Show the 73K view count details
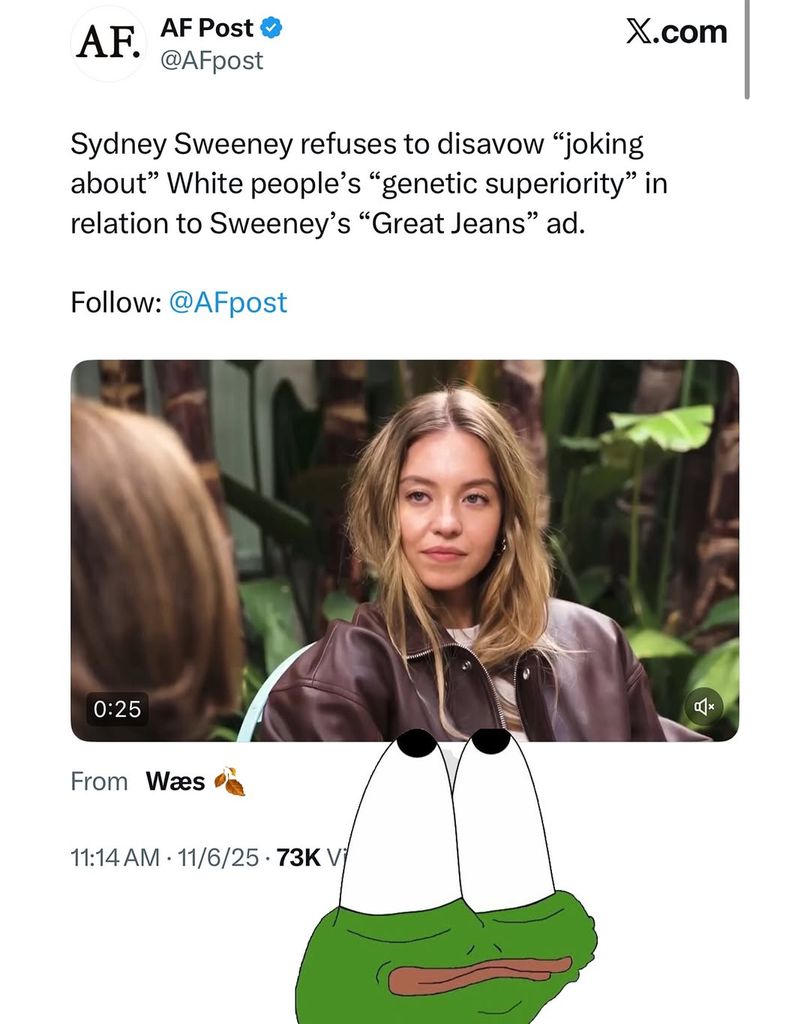Image resolution: width=810 pixels, height=1024 pixels. [x=300, y=857]
